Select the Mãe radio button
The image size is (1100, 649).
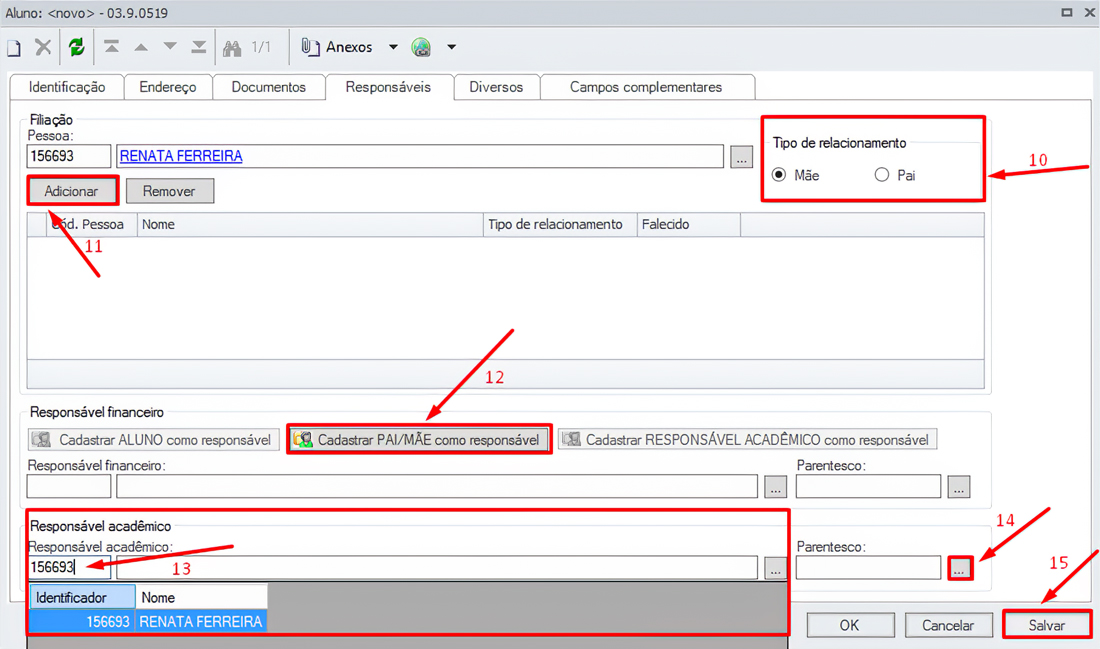pos(779,175)
